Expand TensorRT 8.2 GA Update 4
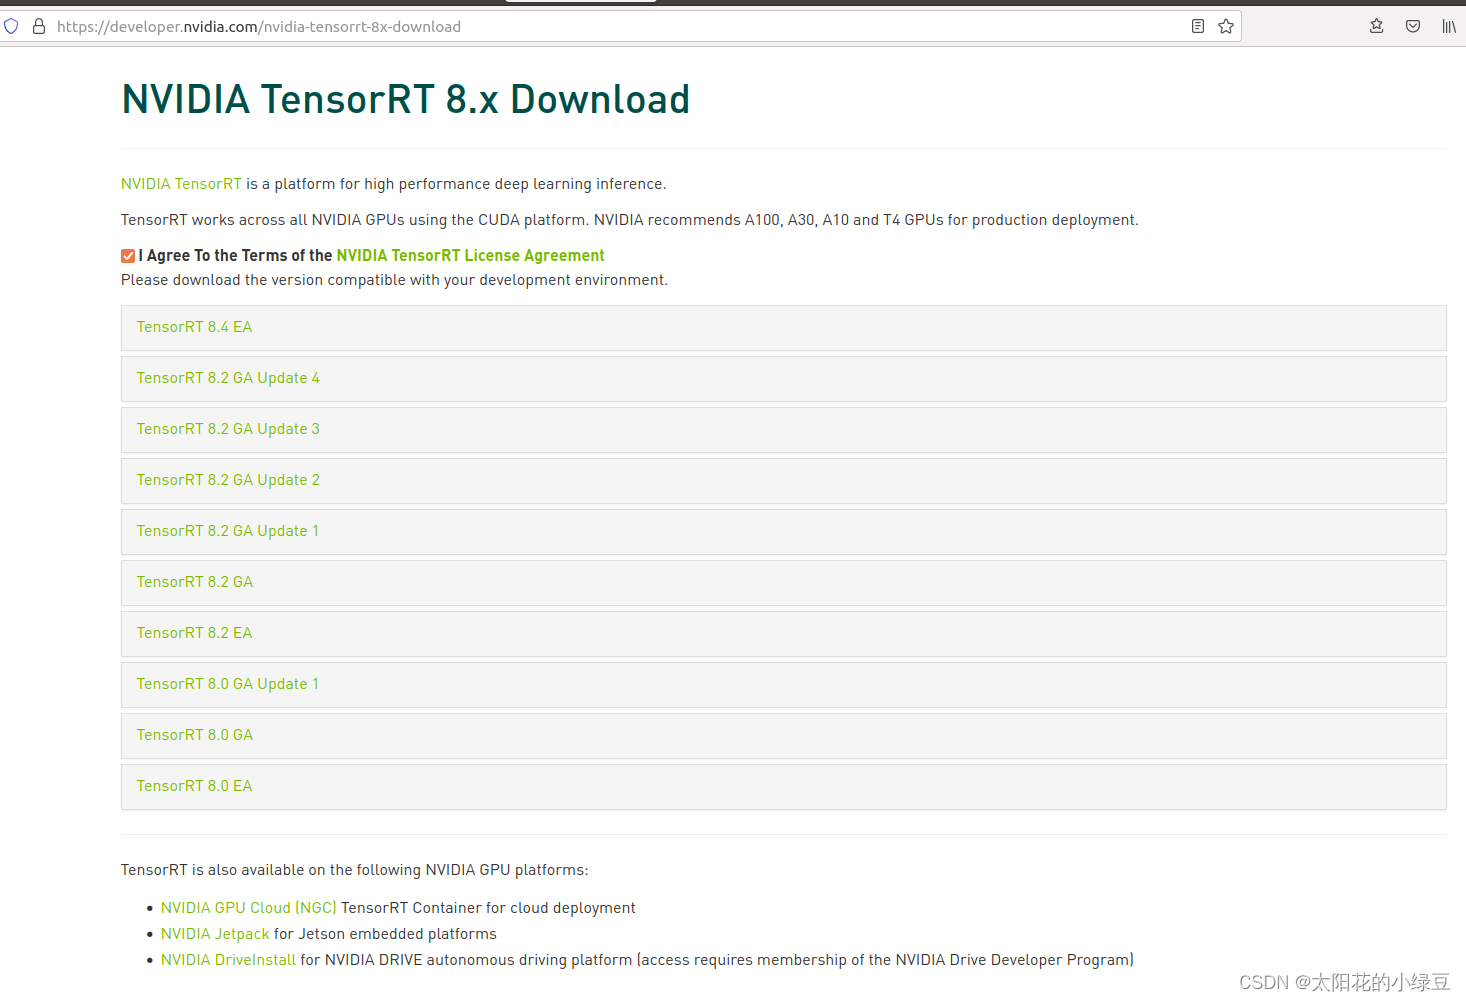Screen dimensions: 1466x1001 click(x=784, y=379)
